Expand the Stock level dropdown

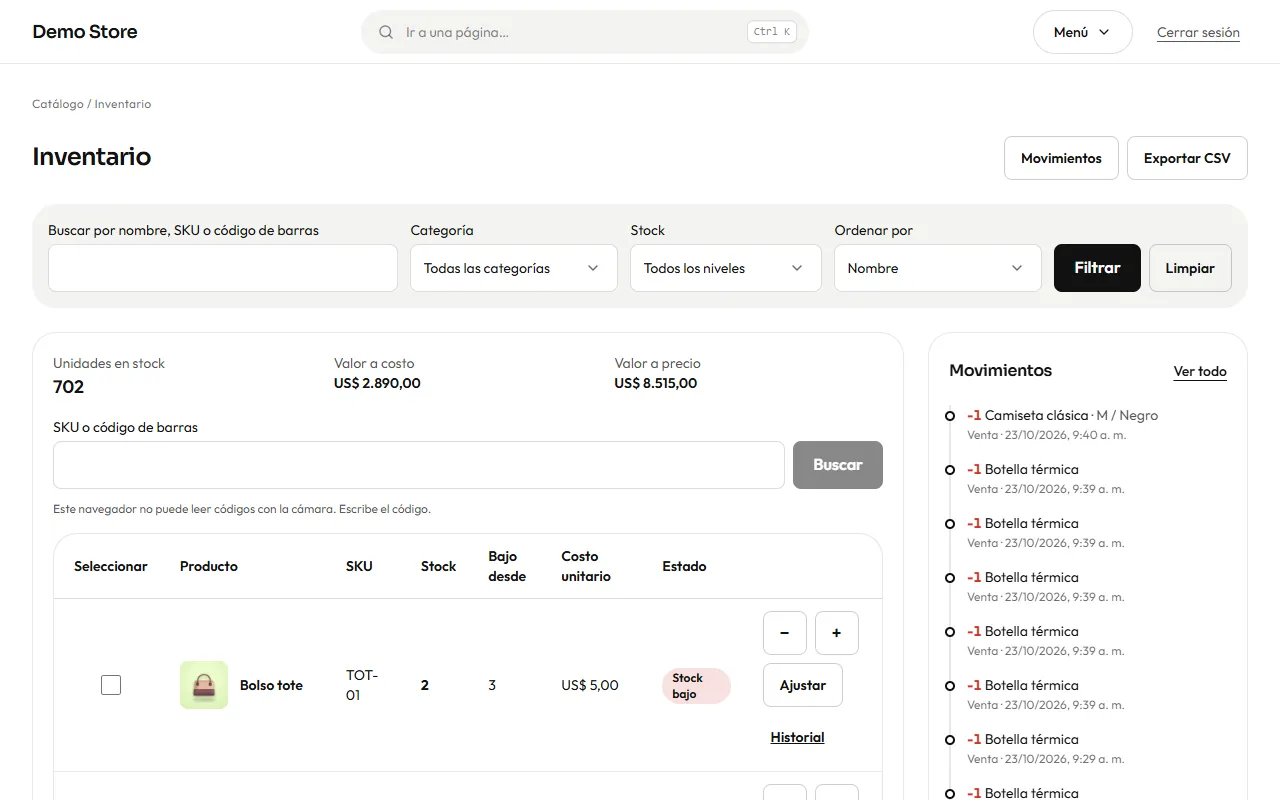click(x=726, y=268)
